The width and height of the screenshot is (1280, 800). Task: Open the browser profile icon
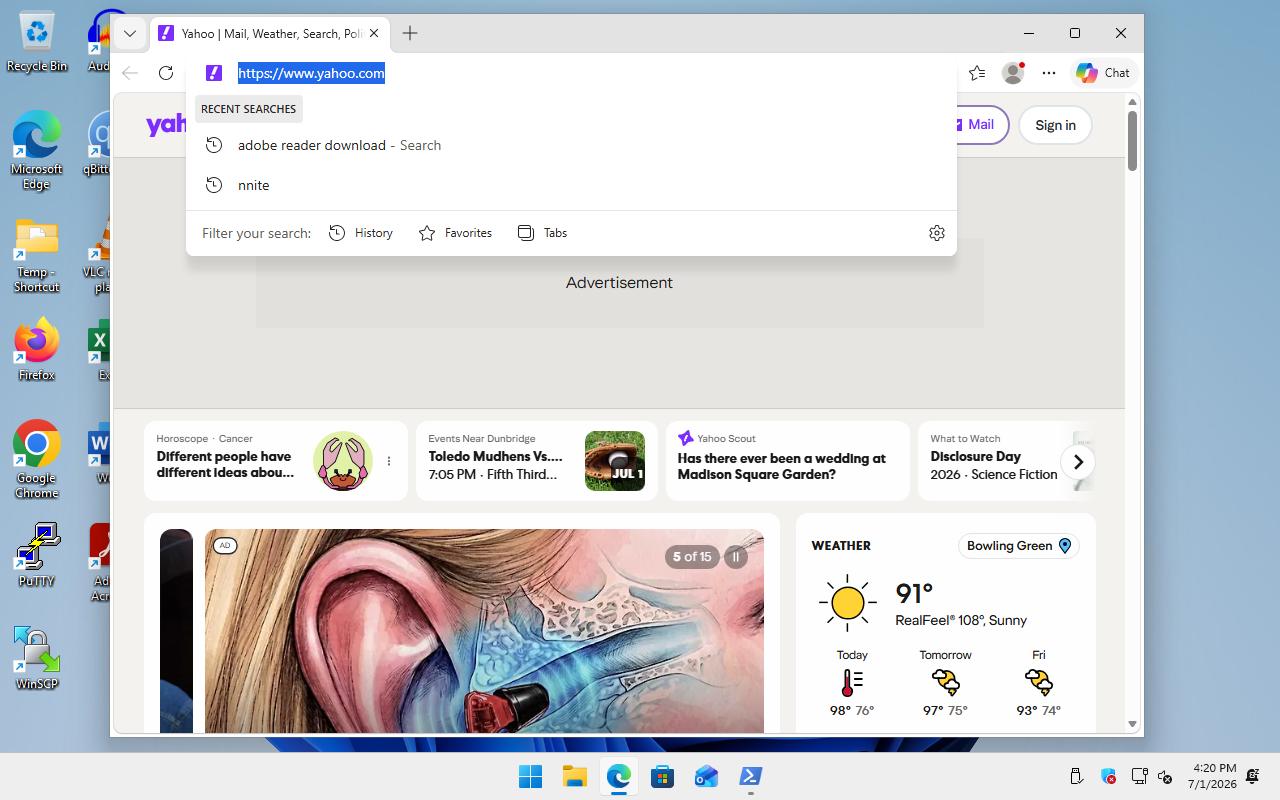pyautogui.click(x=1014, y=73)
